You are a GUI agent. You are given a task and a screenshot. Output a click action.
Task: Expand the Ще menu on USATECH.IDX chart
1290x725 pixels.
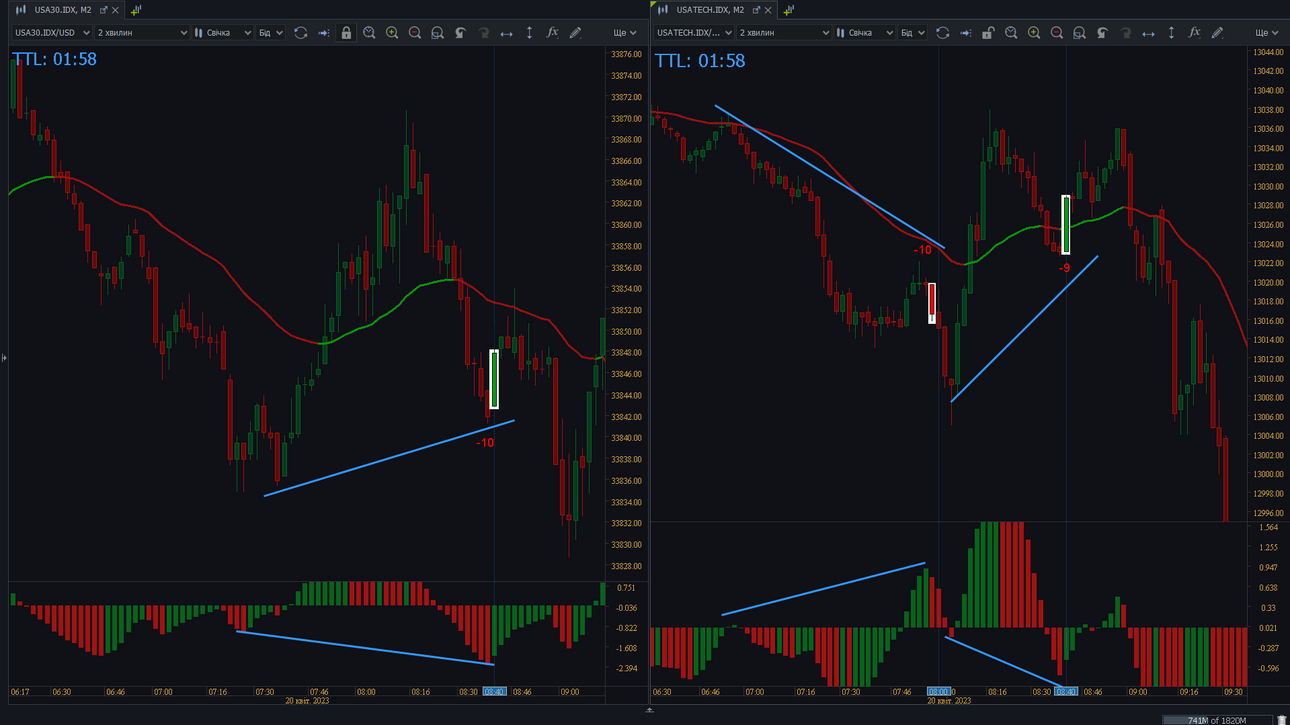(x=1266, y=33)
